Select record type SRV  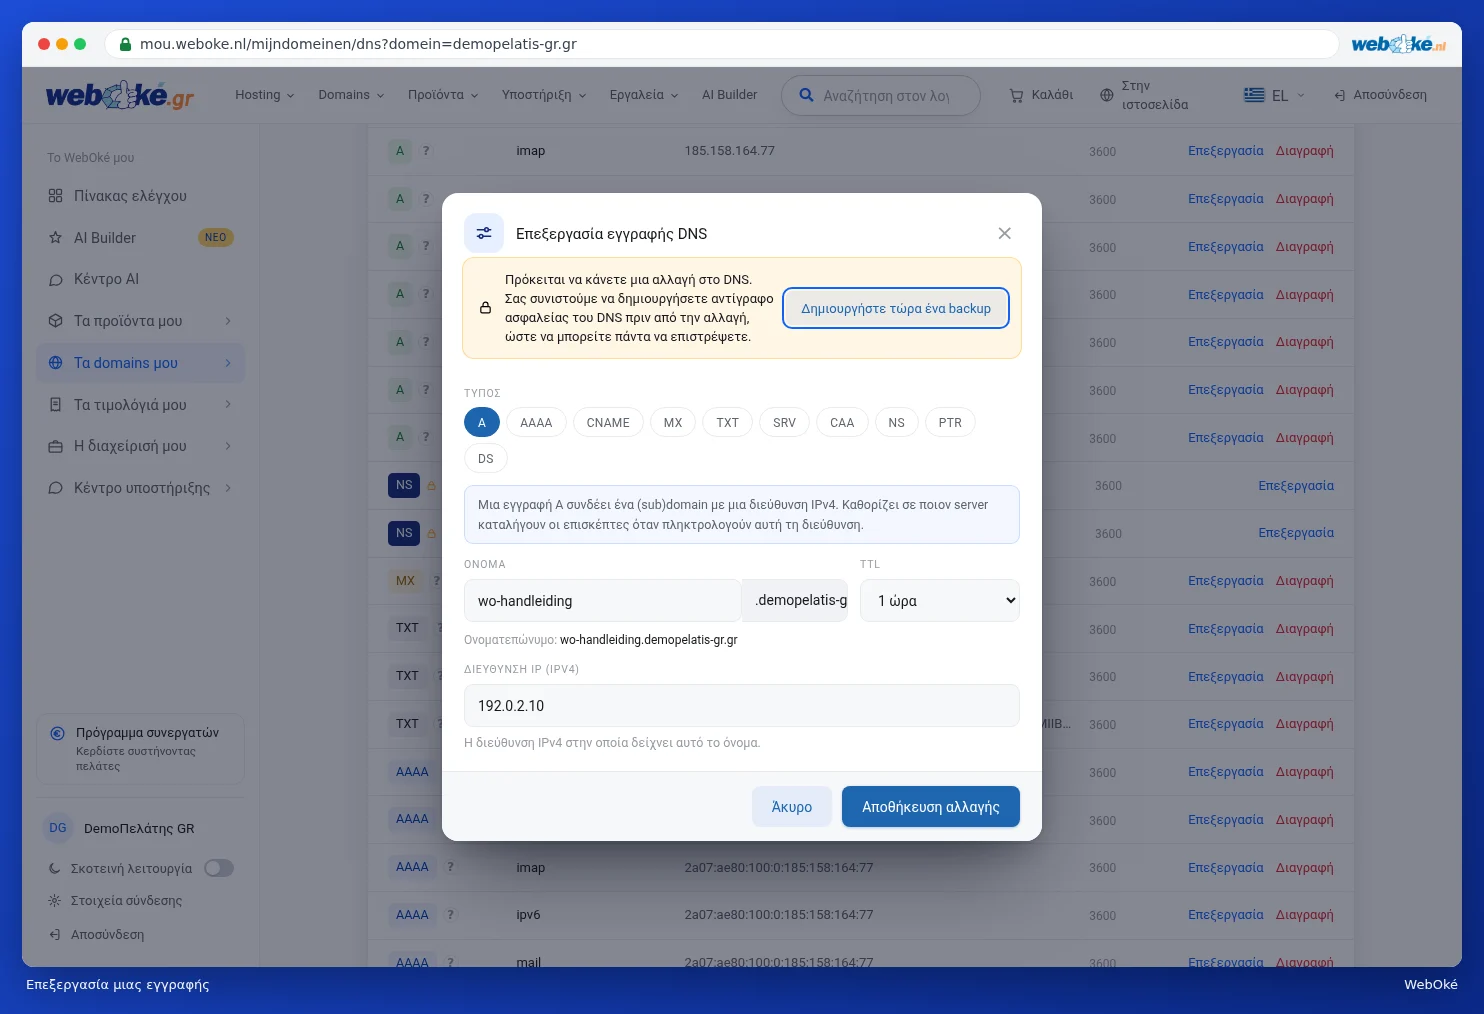pos(784,423)
